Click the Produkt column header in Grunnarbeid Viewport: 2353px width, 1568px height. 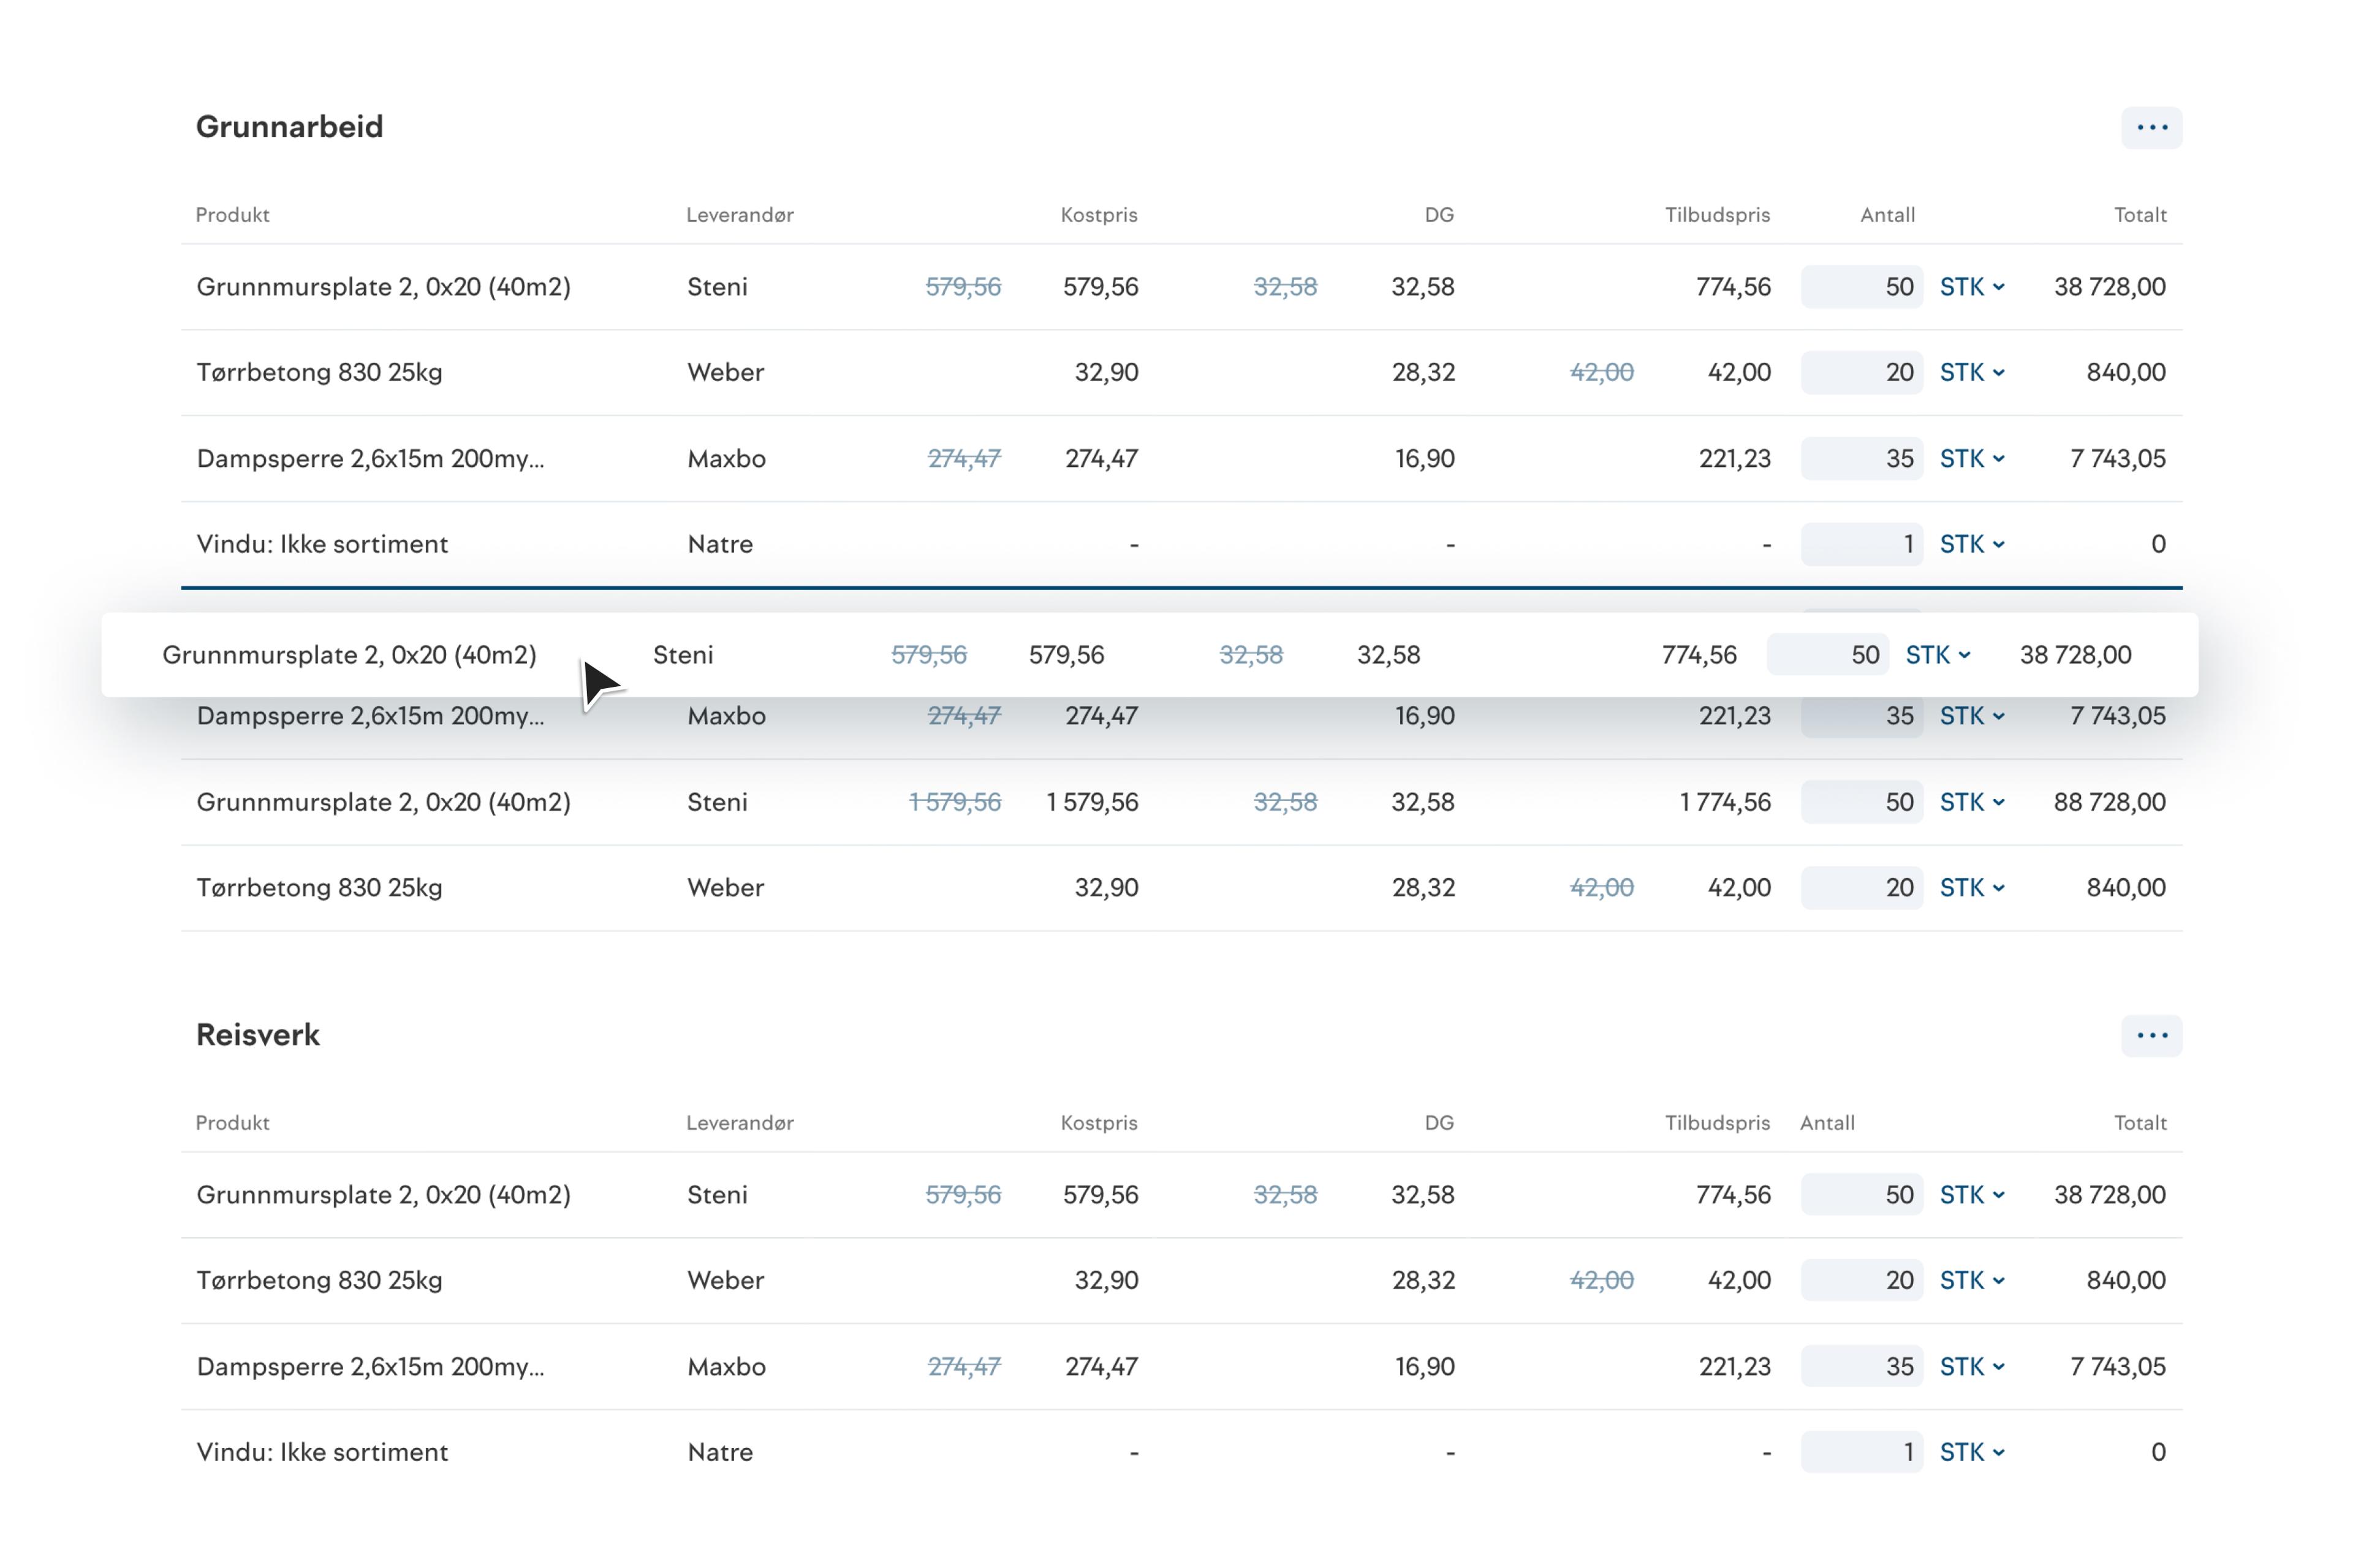pos(232,215)
